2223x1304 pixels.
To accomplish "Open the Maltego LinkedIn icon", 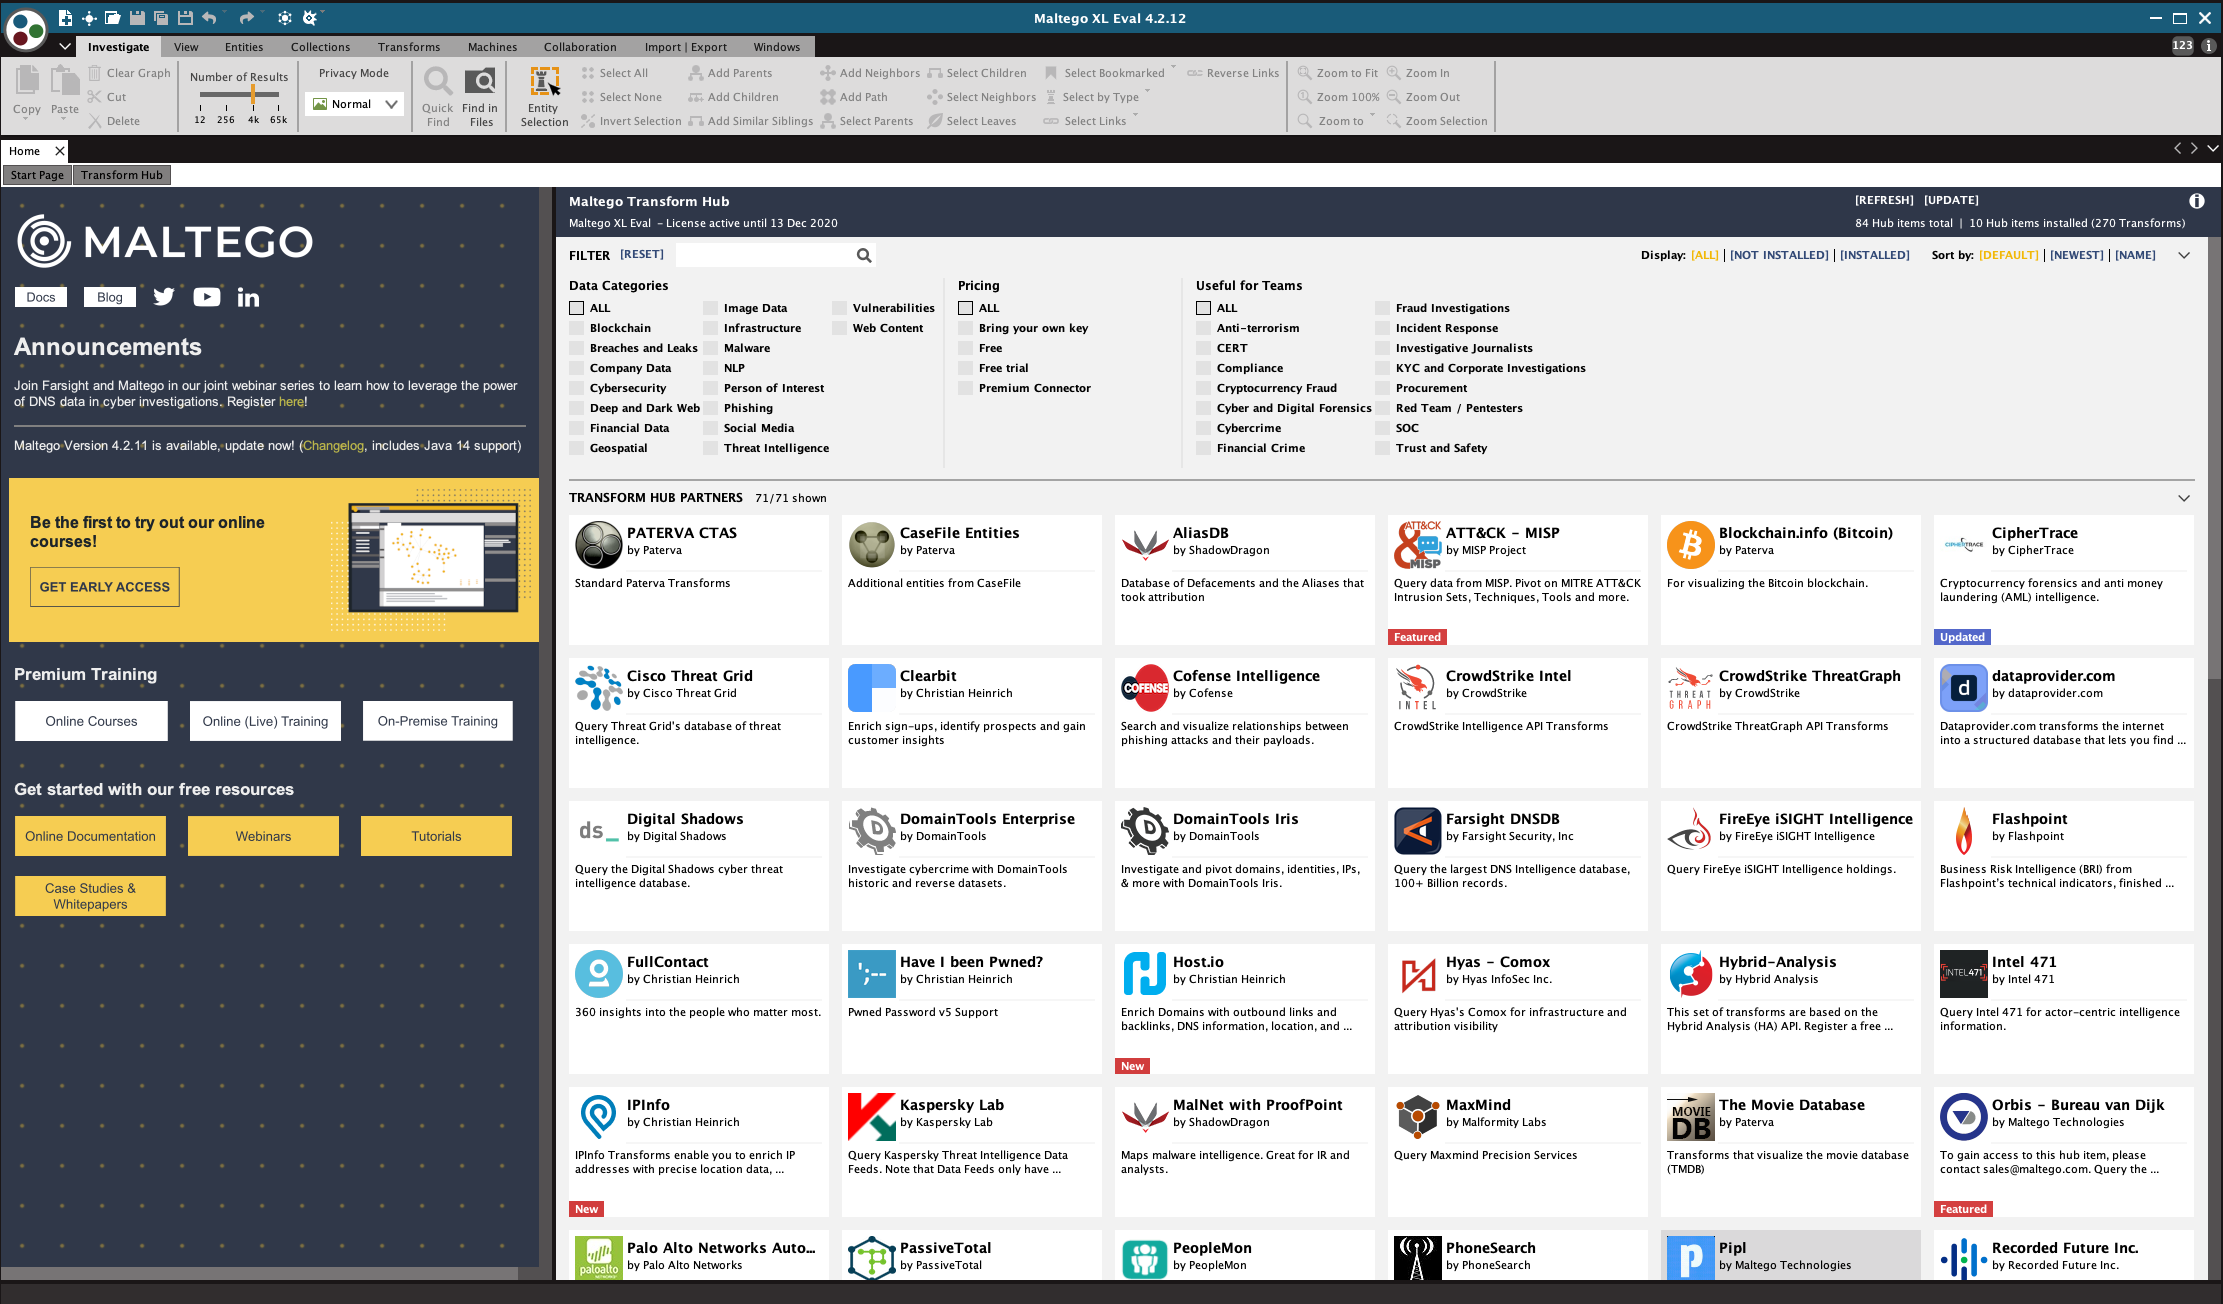I will pyautogui.click(x=248, y=297).
